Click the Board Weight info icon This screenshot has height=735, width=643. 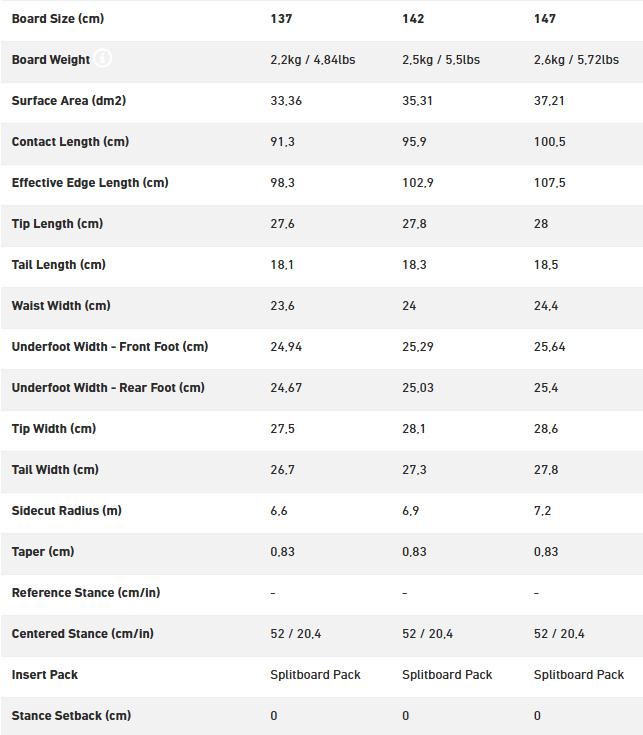click(103, 58)
